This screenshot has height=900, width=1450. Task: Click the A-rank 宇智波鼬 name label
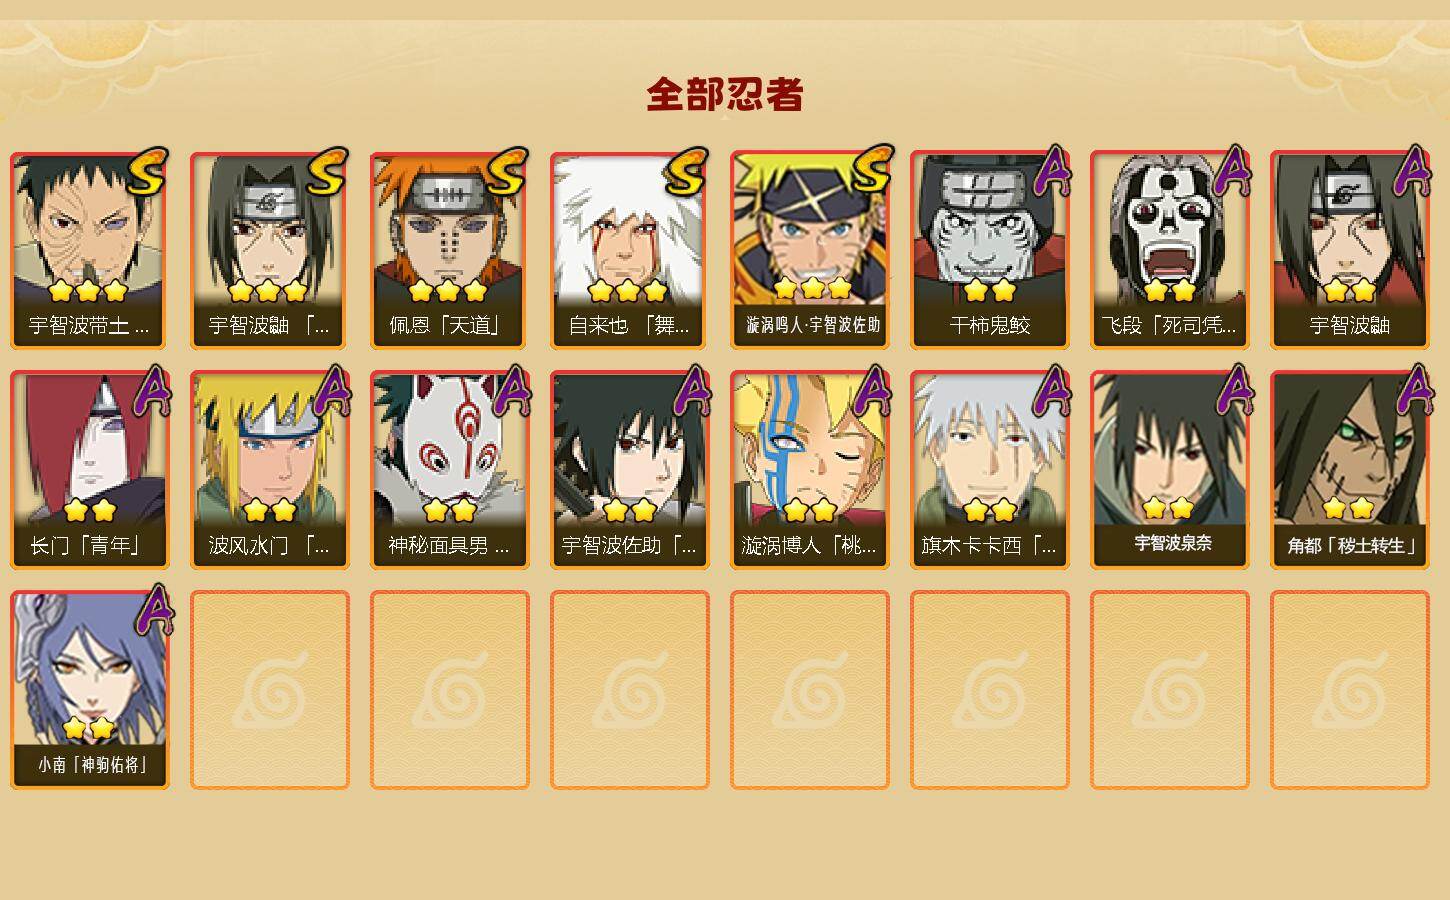[1349, 325]
